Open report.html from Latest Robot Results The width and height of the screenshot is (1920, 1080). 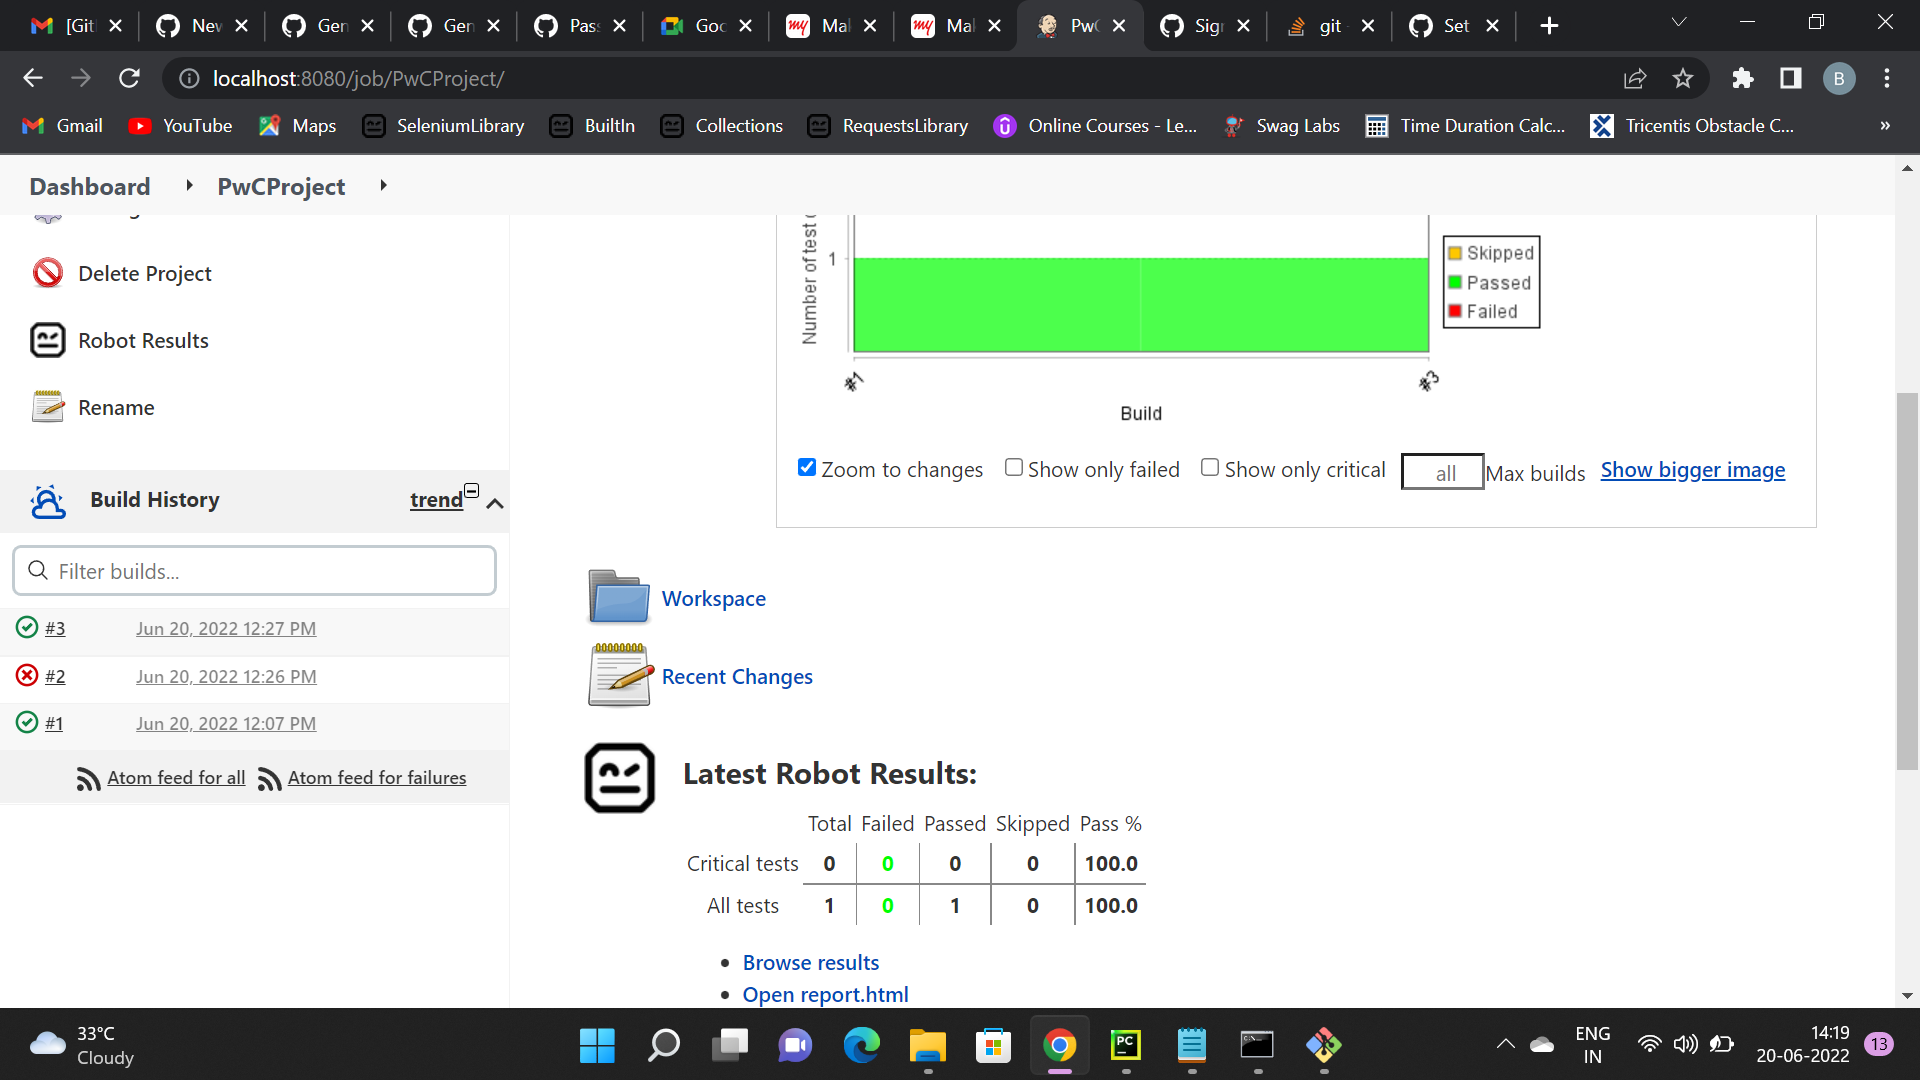825,994
